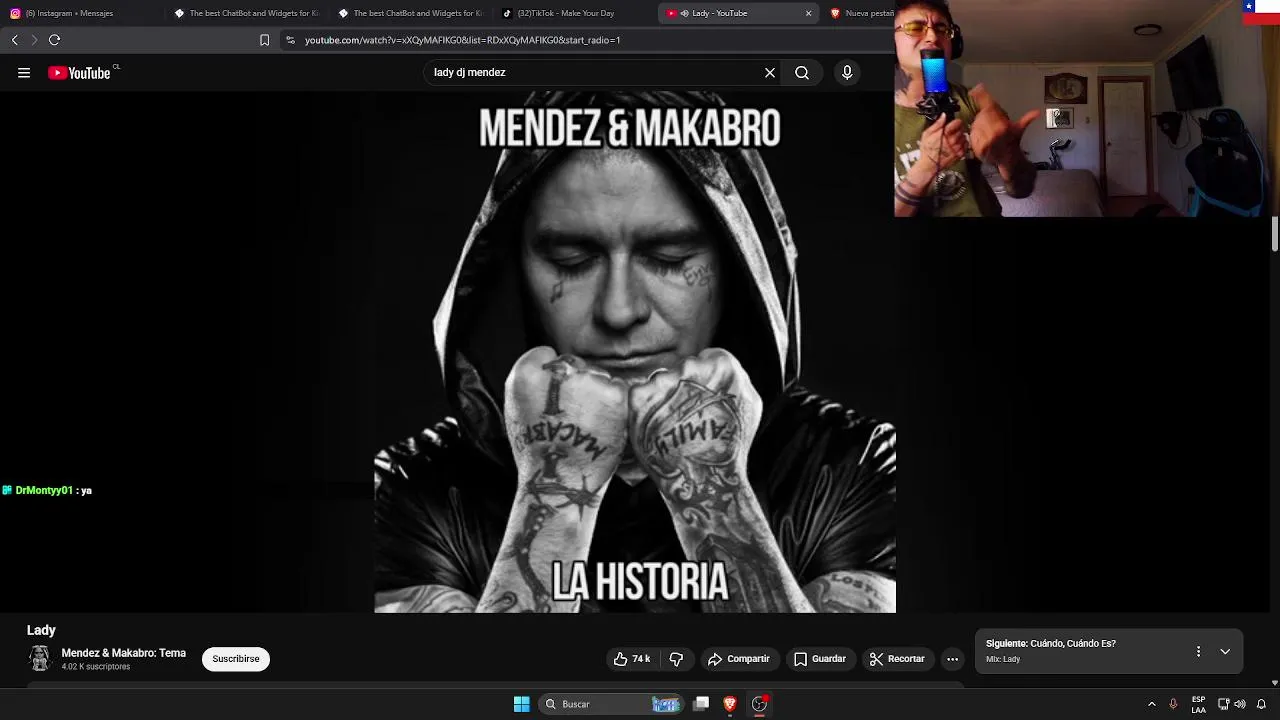Like the video showing 74 k likes
Viewport: 1280px width, 720px height.
[x=632, y=659]
